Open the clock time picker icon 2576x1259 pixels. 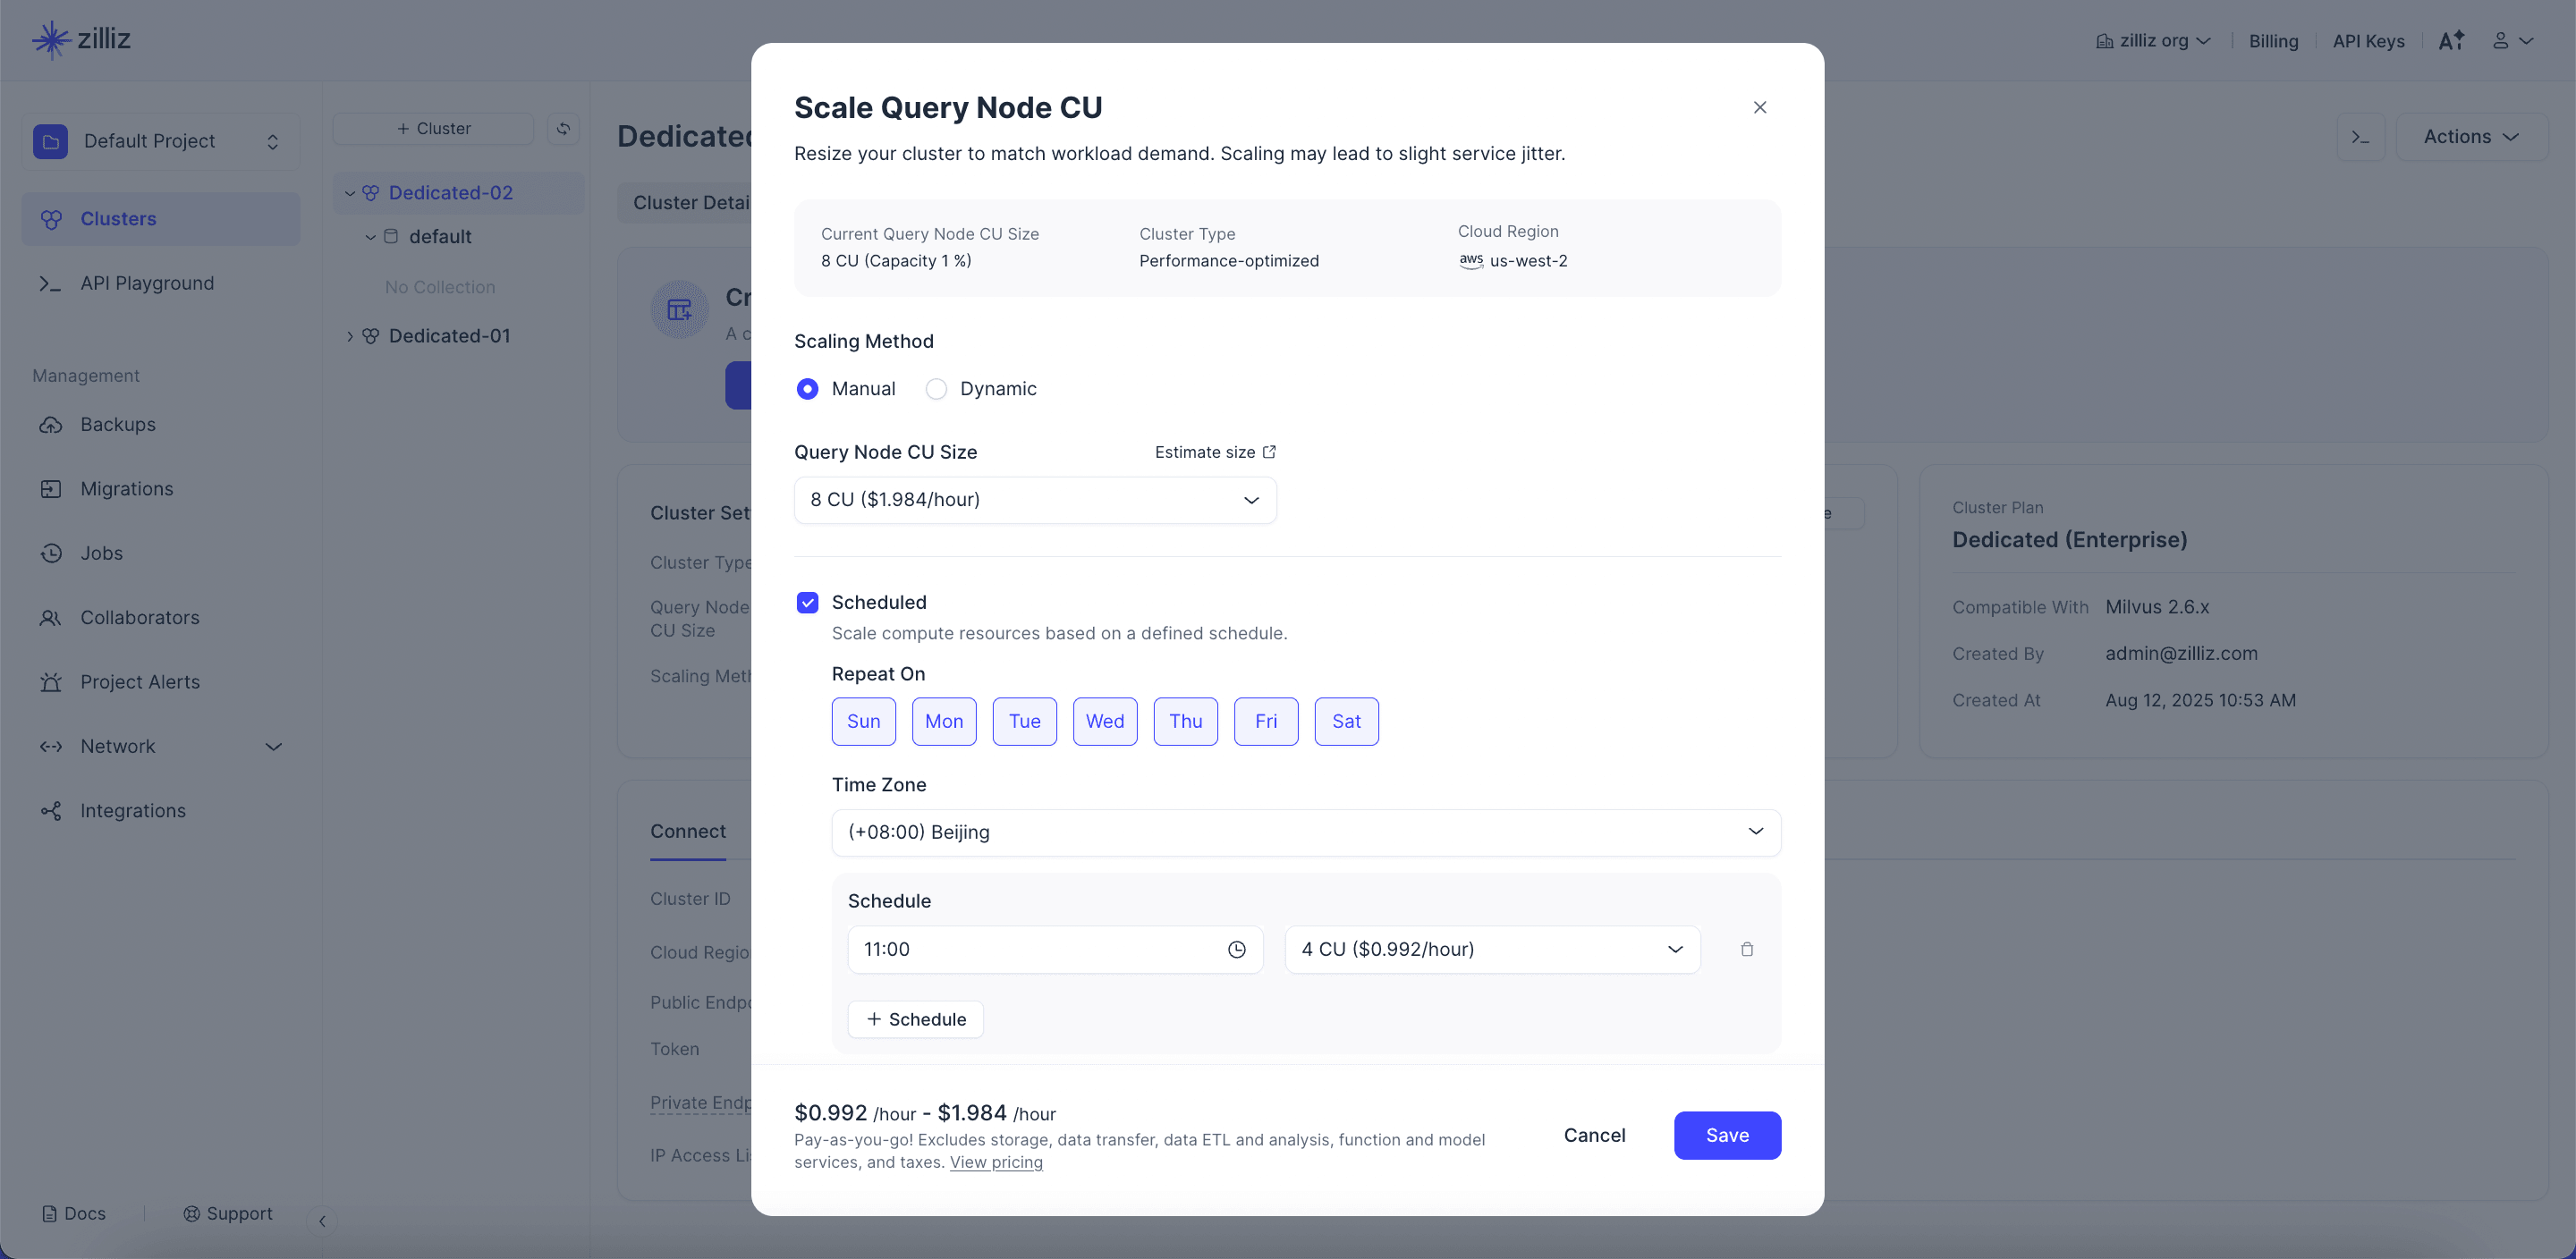(1237, 949)
